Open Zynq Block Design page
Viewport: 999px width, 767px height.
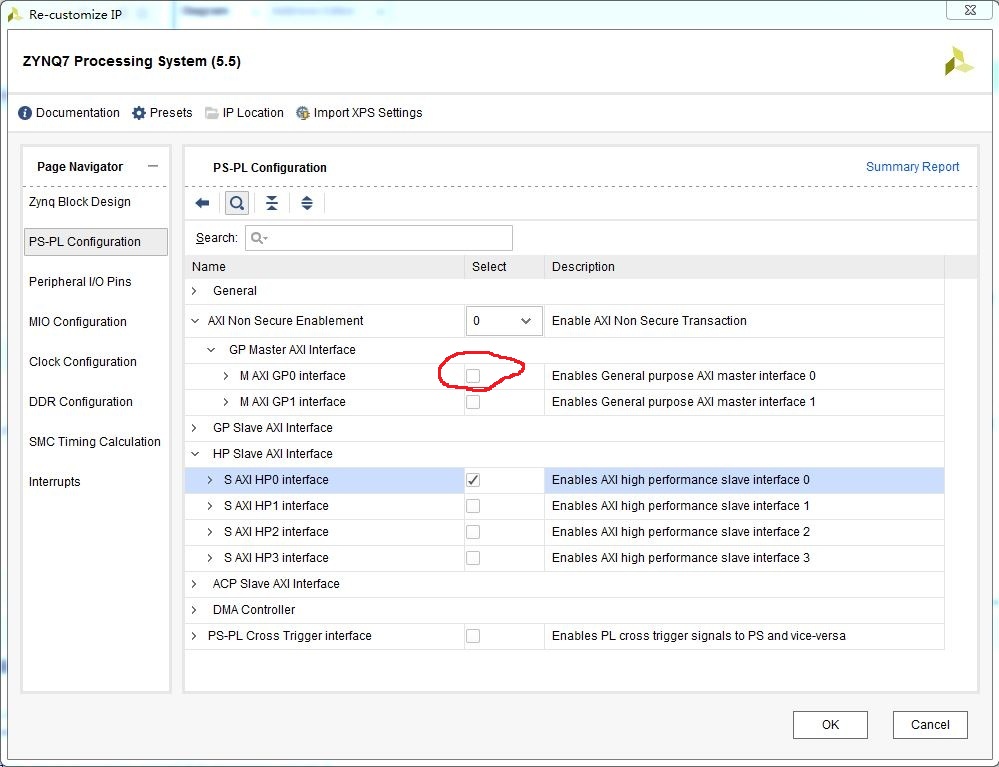[80, 202]
